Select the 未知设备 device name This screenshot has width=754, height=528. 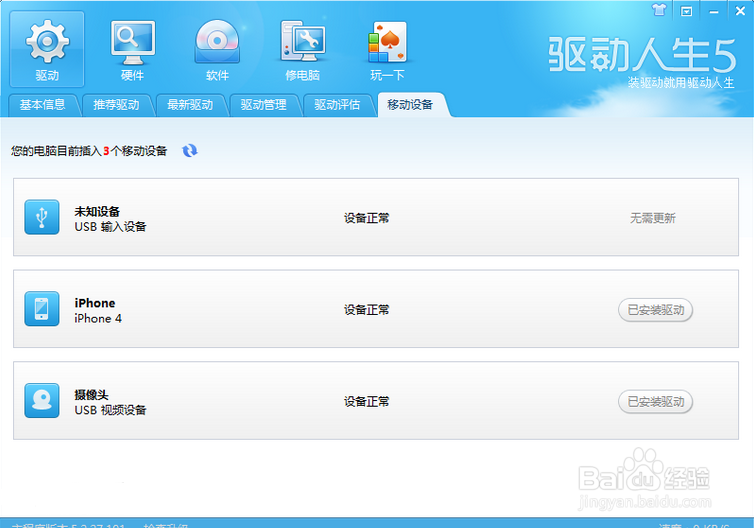97,212
